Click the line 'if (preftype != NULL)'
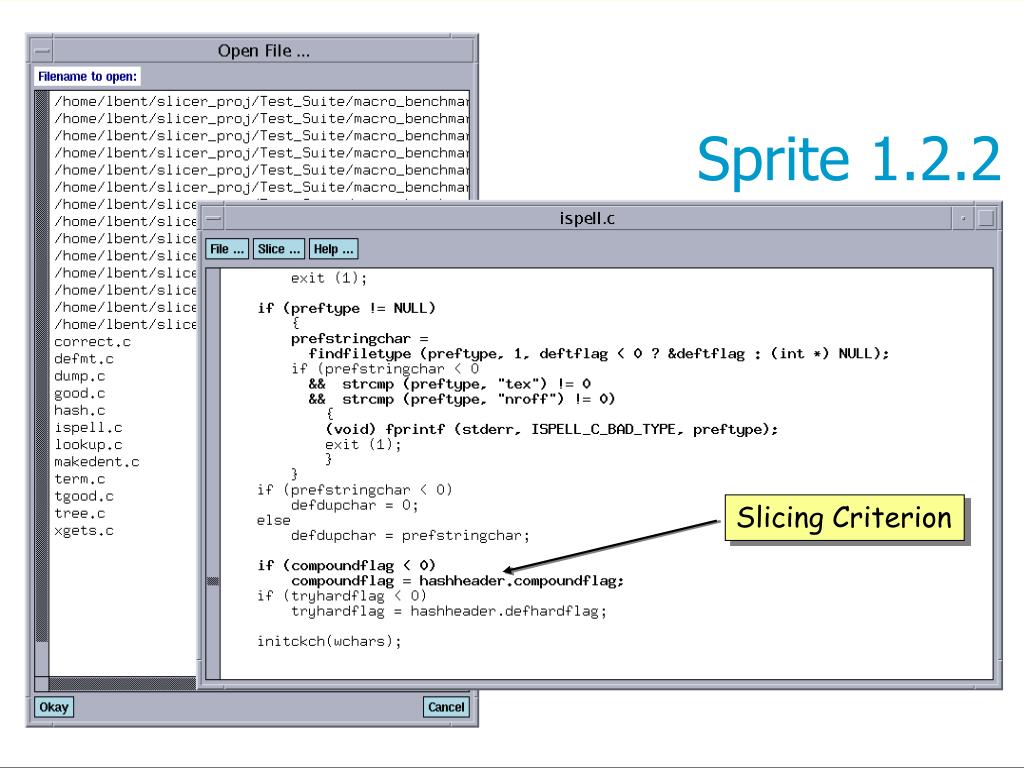The width and height of the screenshot is (1024, 768). point(346,308)
